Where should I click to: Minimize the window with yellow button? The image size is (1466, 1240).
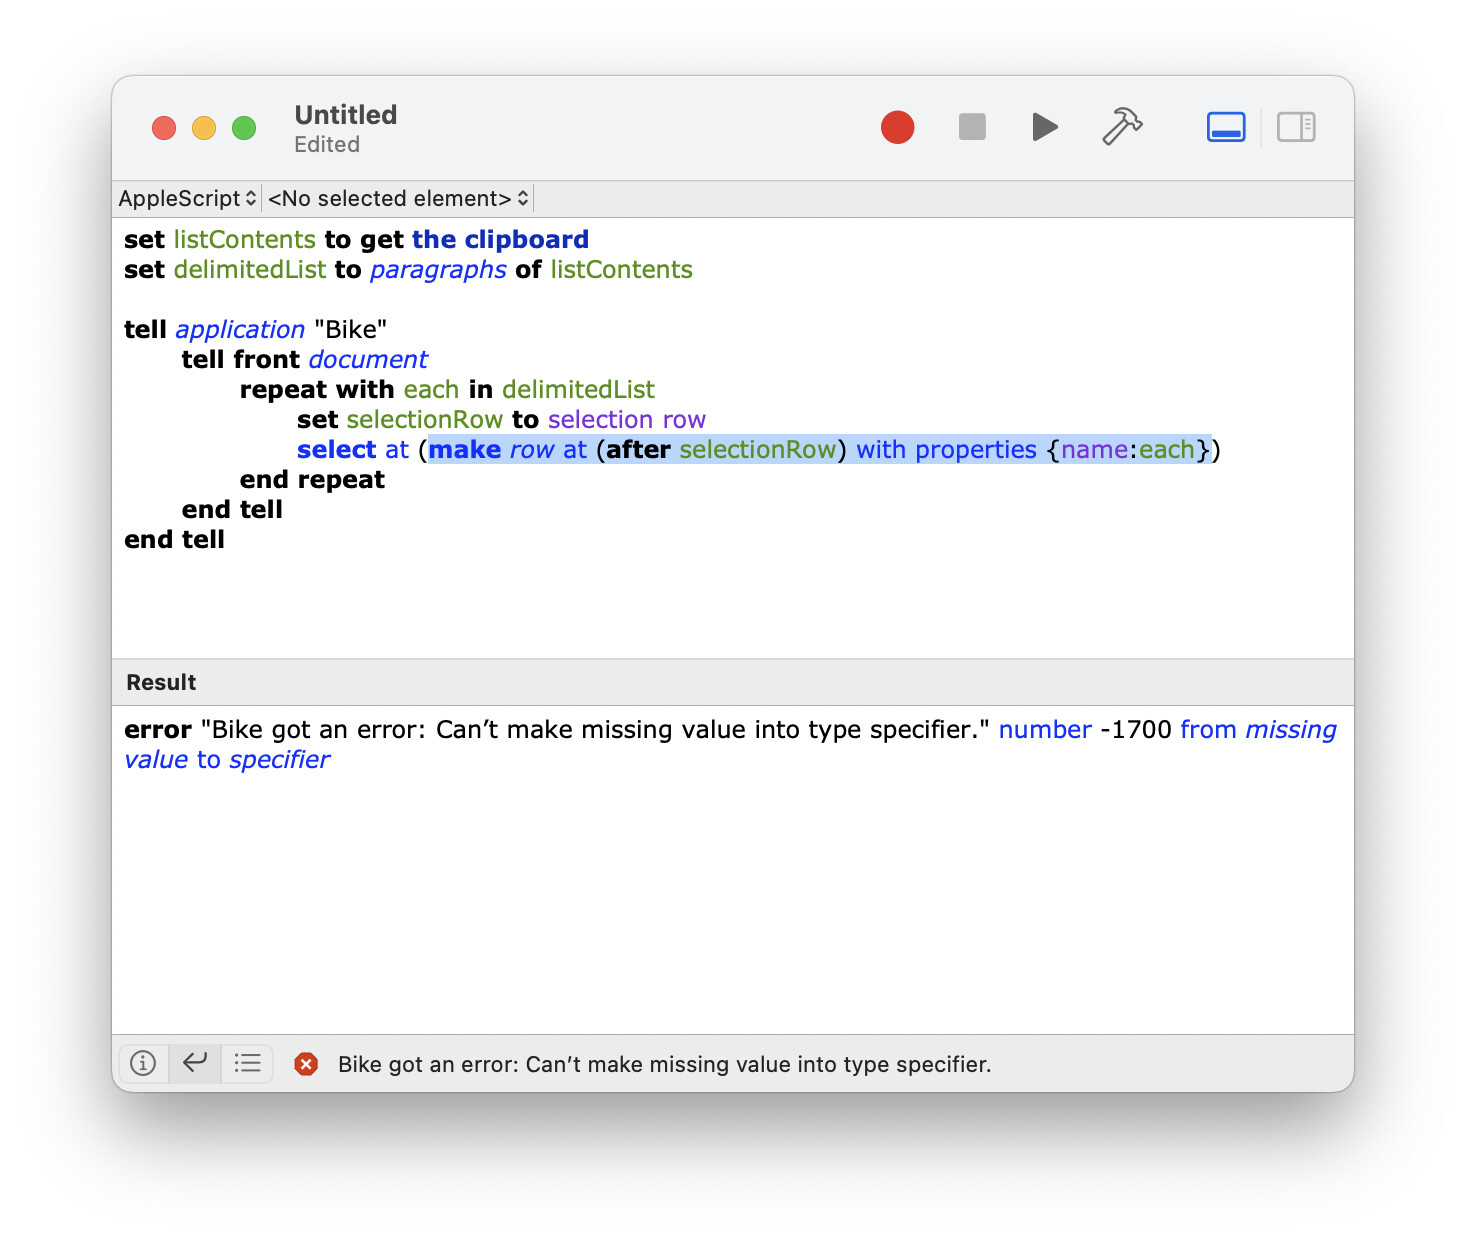pos(204,128)
